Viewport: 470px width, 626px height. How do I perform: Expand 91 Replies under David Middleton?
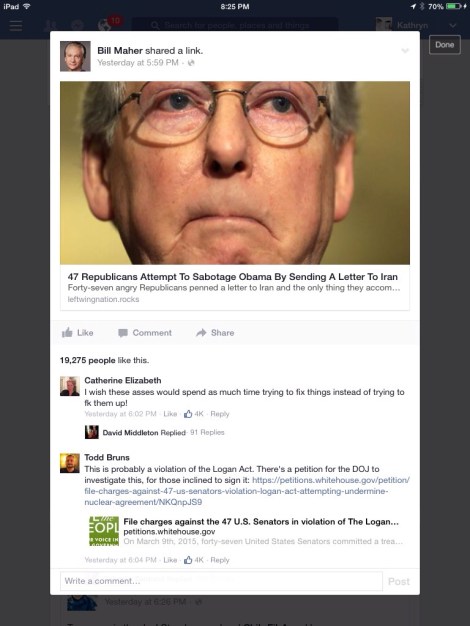(x=207, y=432)
